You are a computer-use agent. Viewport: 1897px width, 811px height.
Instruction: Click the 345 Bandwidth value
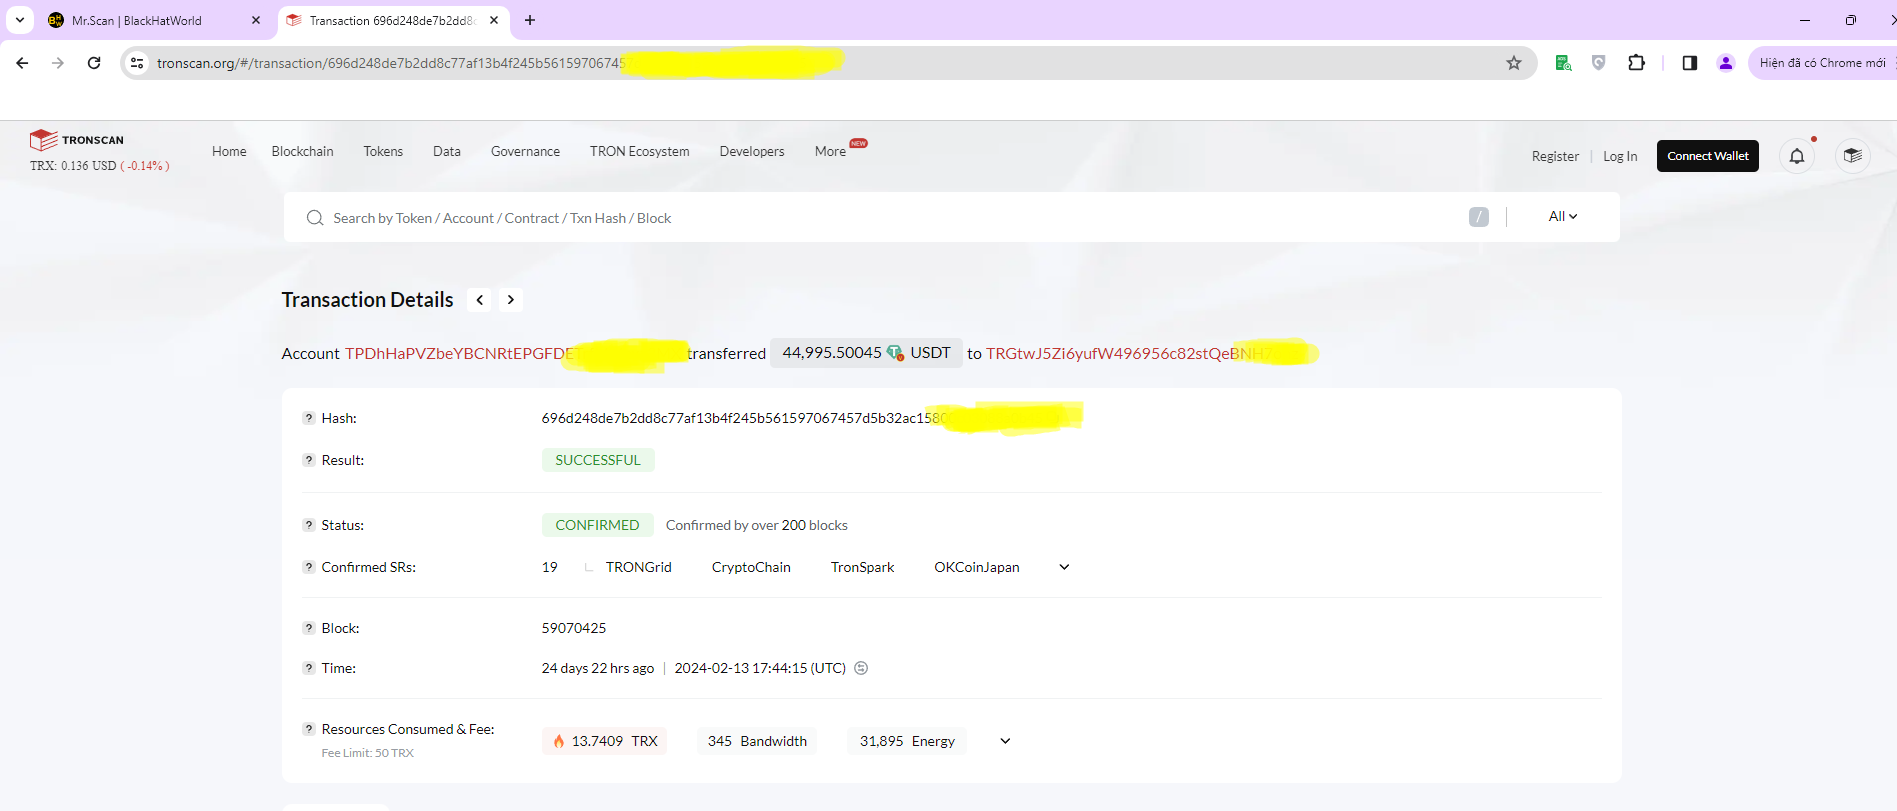(757, 741)
